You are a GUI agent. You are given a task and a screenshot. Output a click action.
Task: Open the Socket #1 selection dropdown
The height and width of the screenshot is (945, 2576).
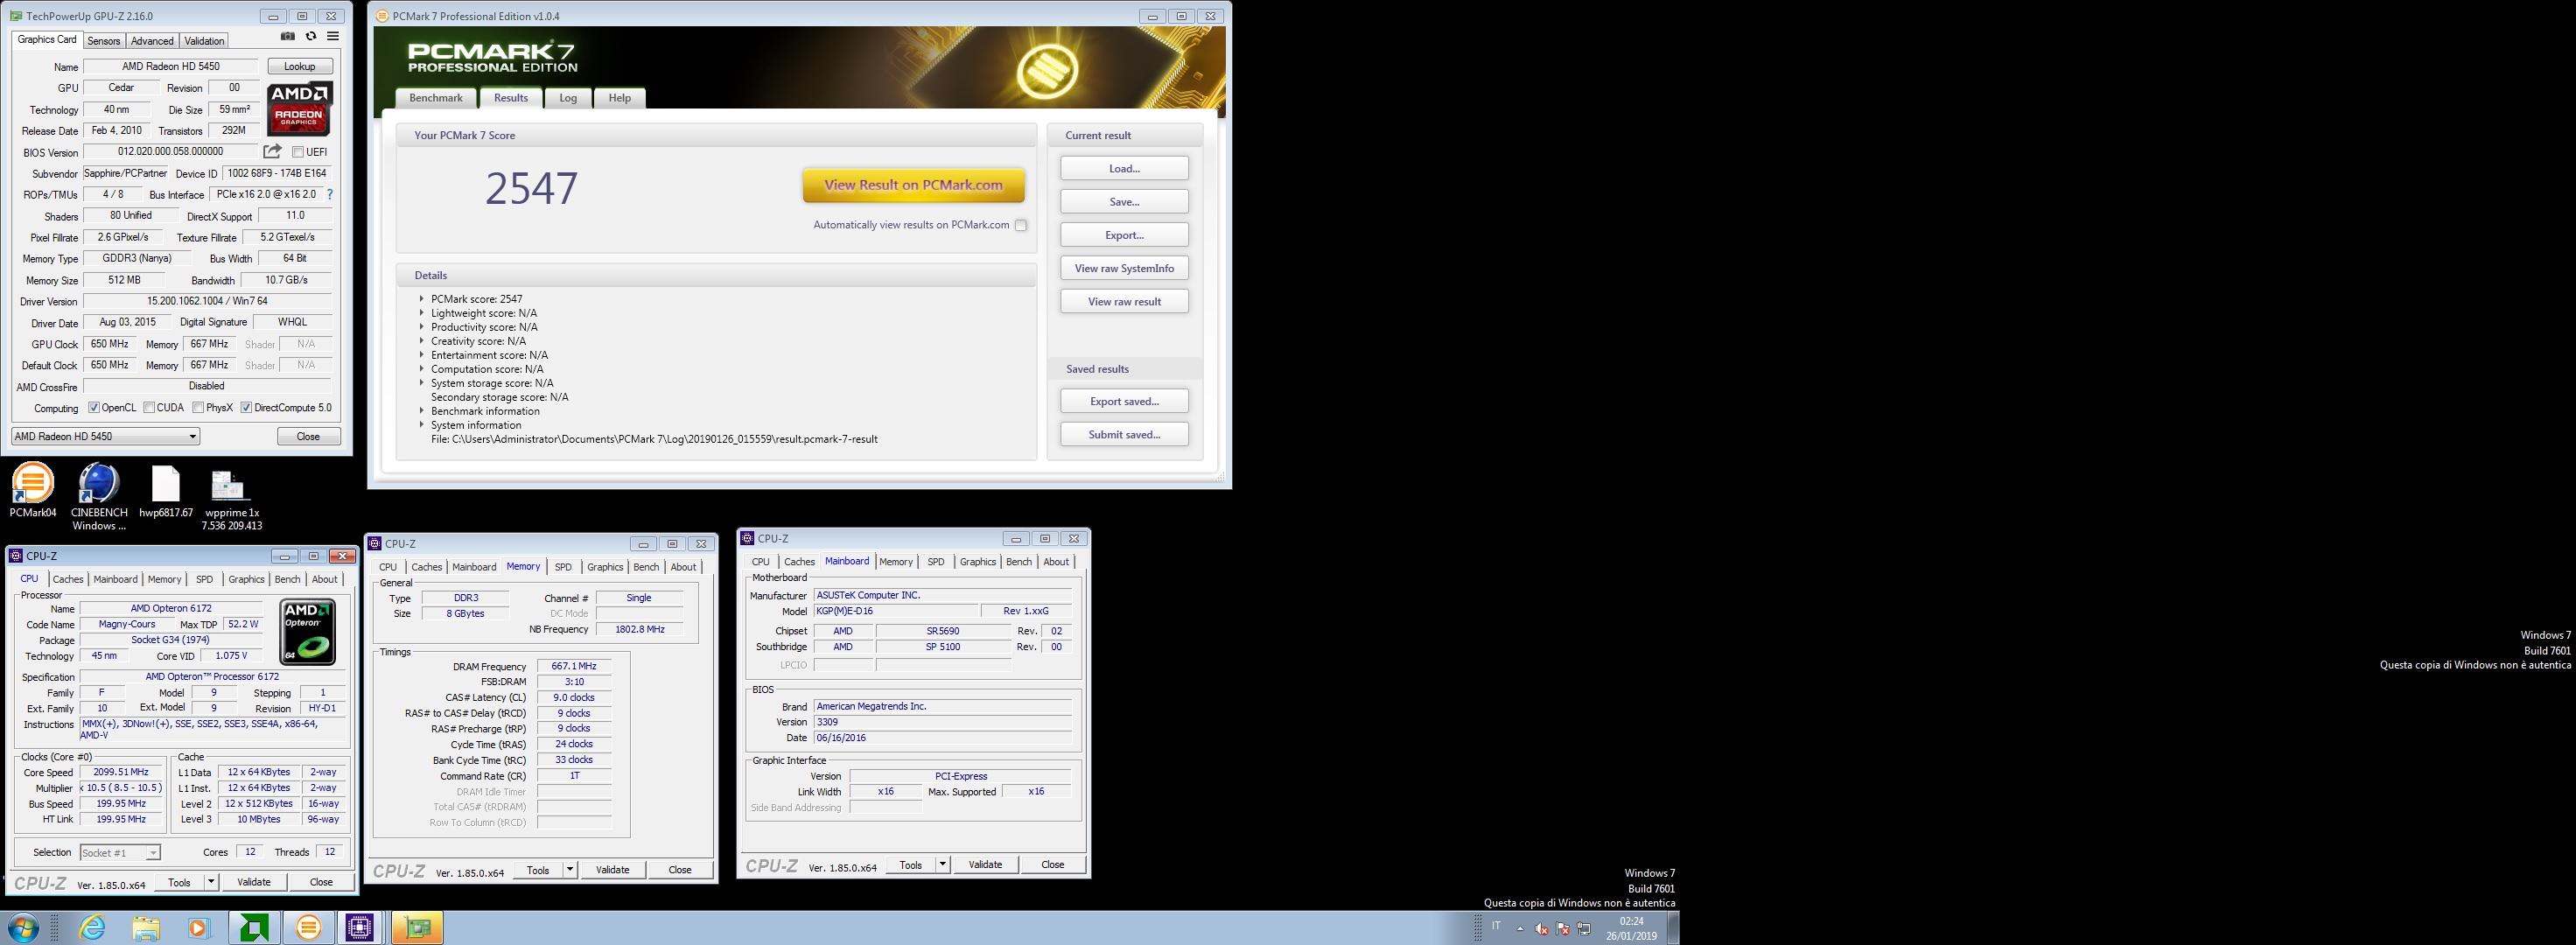coord(120,853)
